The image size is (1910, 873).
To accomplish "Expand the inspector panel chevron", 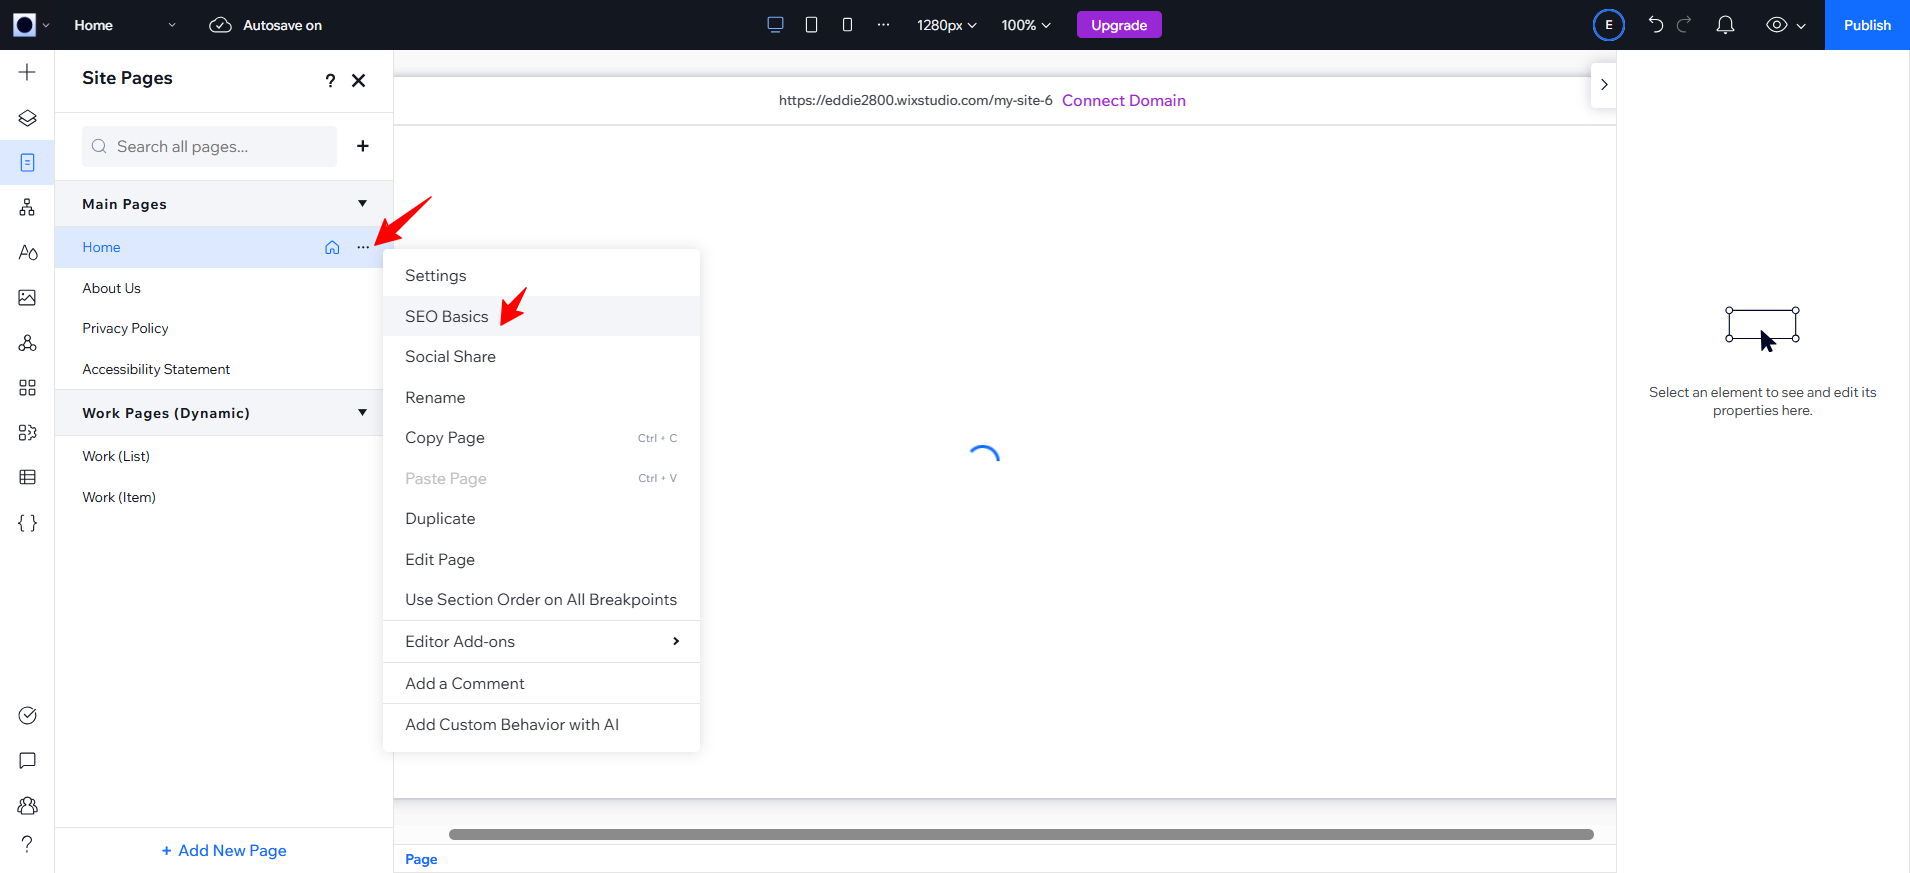I will coord(1604,84).
